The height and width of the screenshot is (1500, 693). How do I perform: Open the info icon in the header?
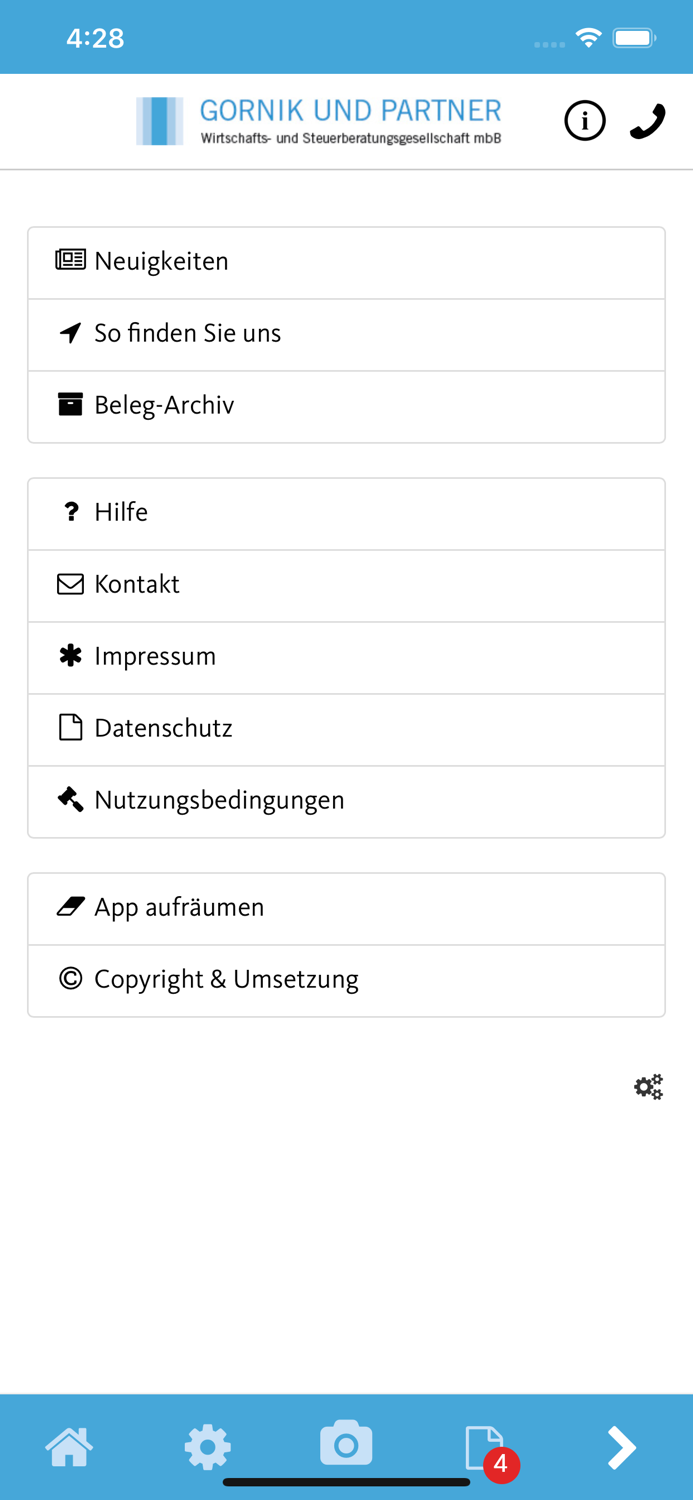[585, 120]
